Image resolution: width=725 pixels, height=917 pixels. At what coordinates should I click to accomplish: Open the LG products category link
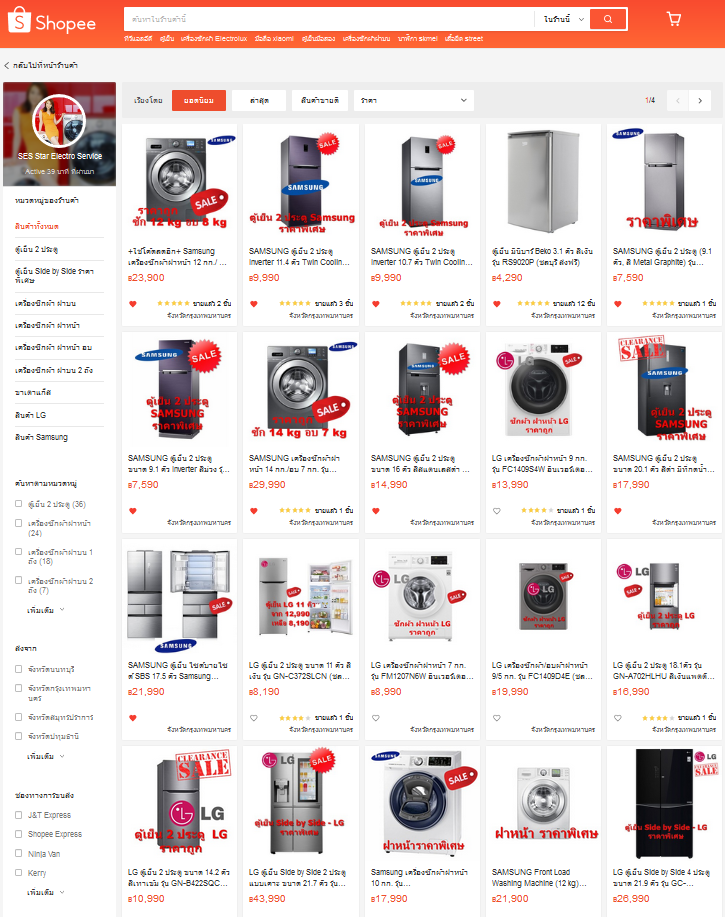[30, 415]
